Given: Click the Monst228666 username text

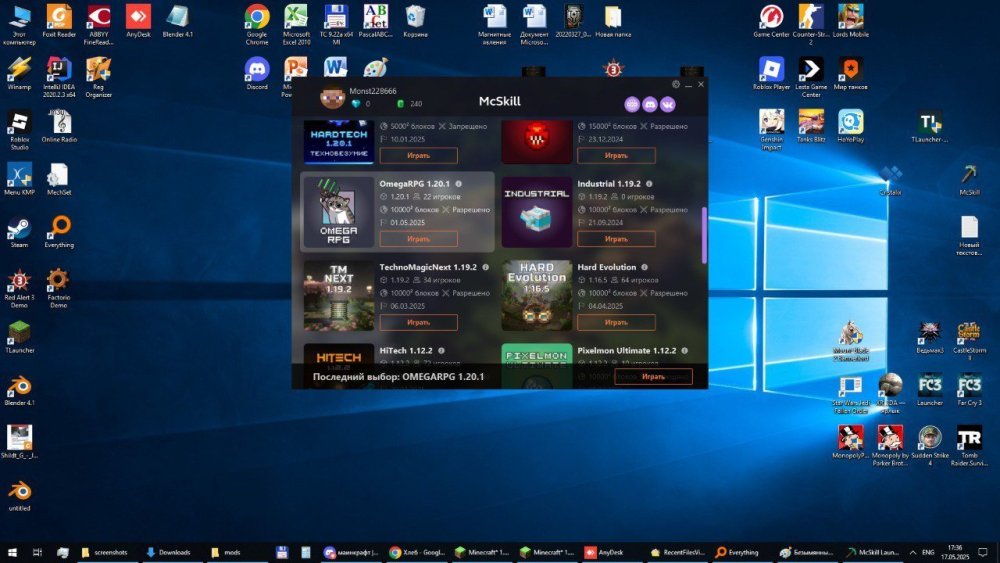Looking at the screenshot, I should pos(373,91).
